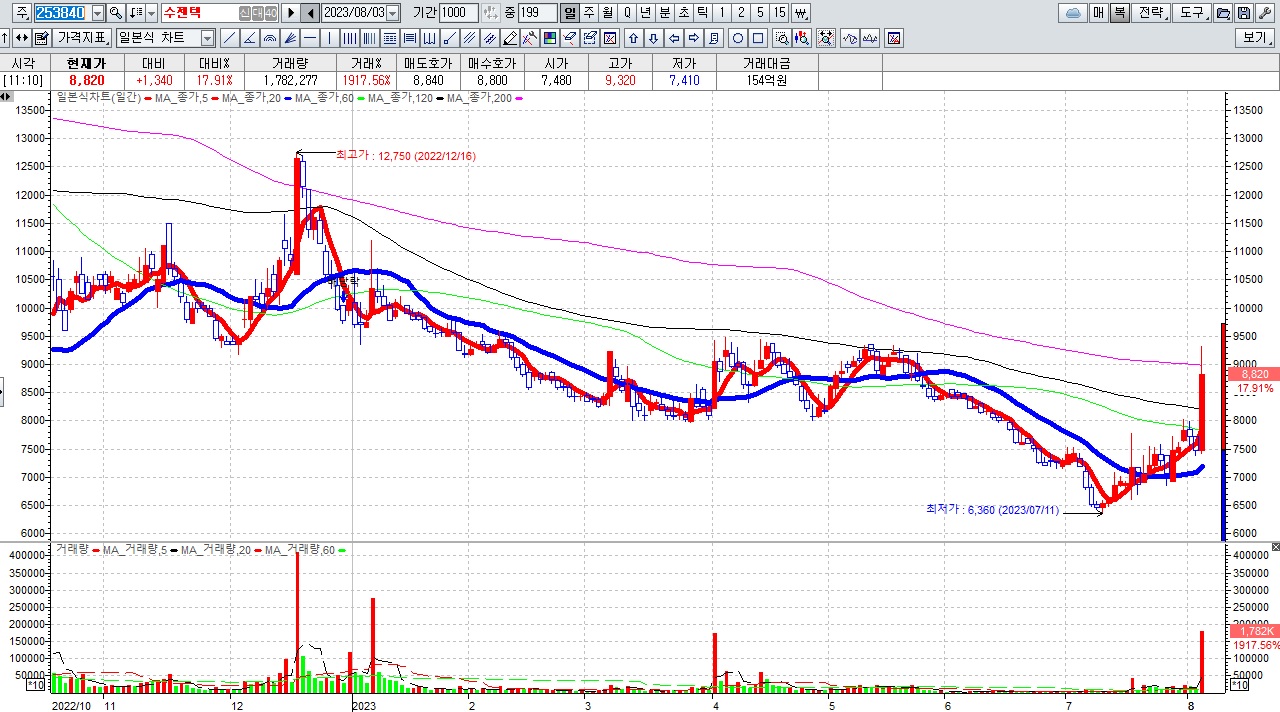
Task: Toggle the 년 (yearly) period button
Action: click(646, 13)
